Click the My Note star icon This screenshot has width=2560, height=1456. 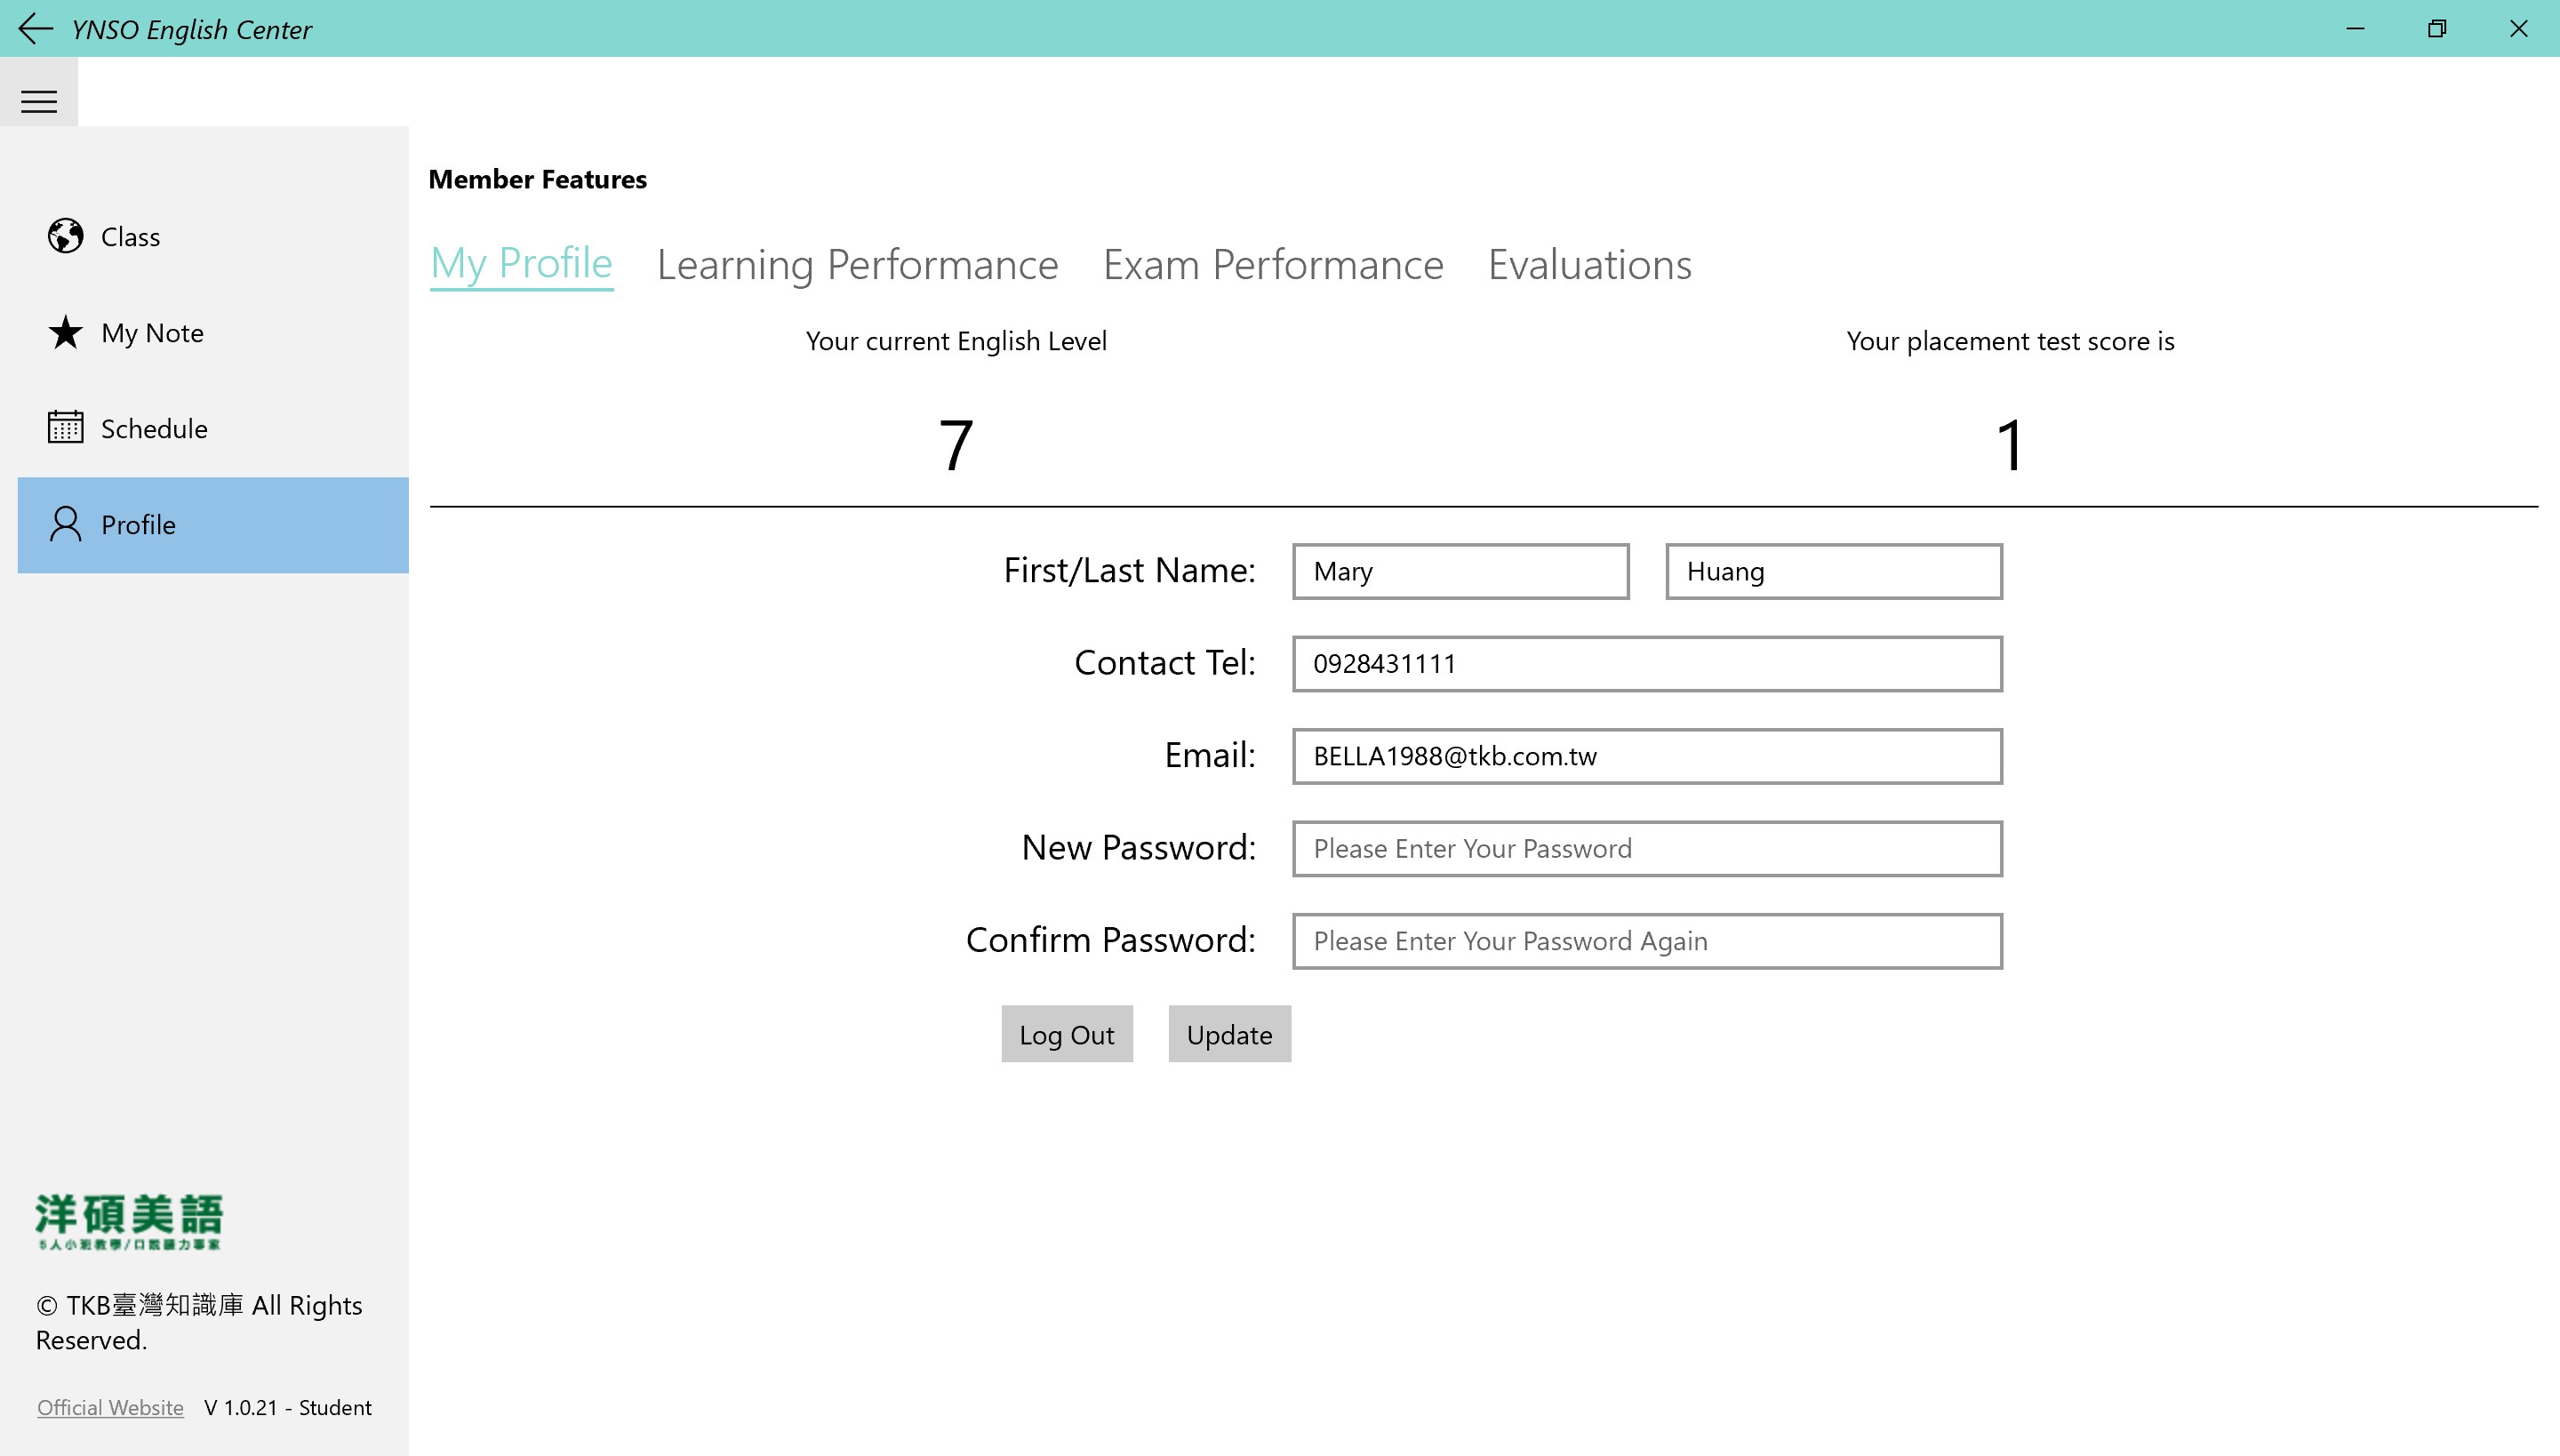pyautogui.click(x=66, y=332)
